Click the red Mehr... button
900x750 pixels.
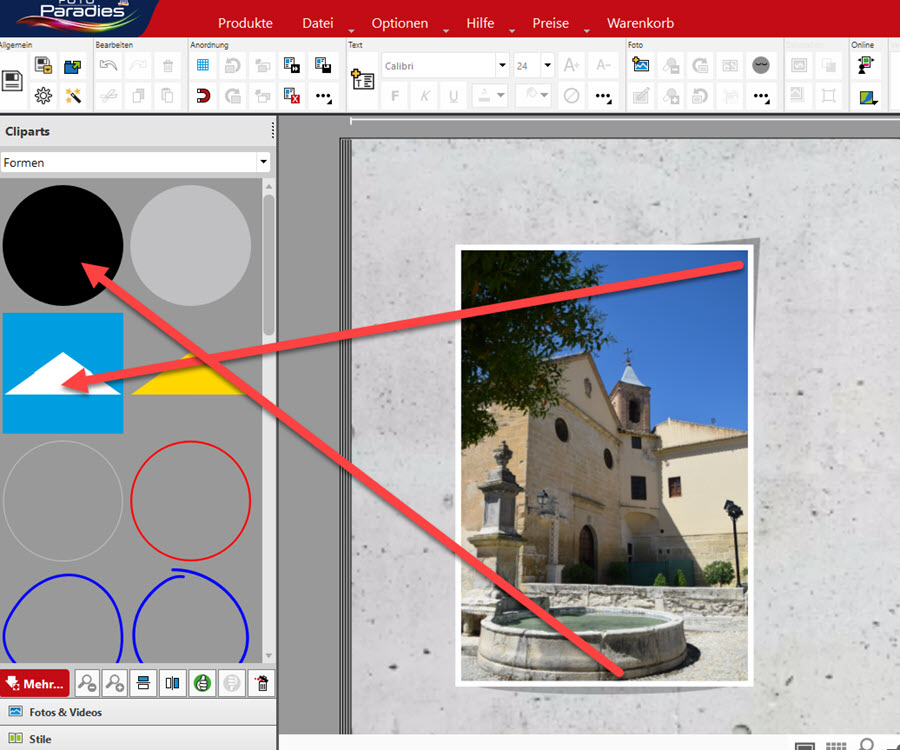tap(35, 684)
